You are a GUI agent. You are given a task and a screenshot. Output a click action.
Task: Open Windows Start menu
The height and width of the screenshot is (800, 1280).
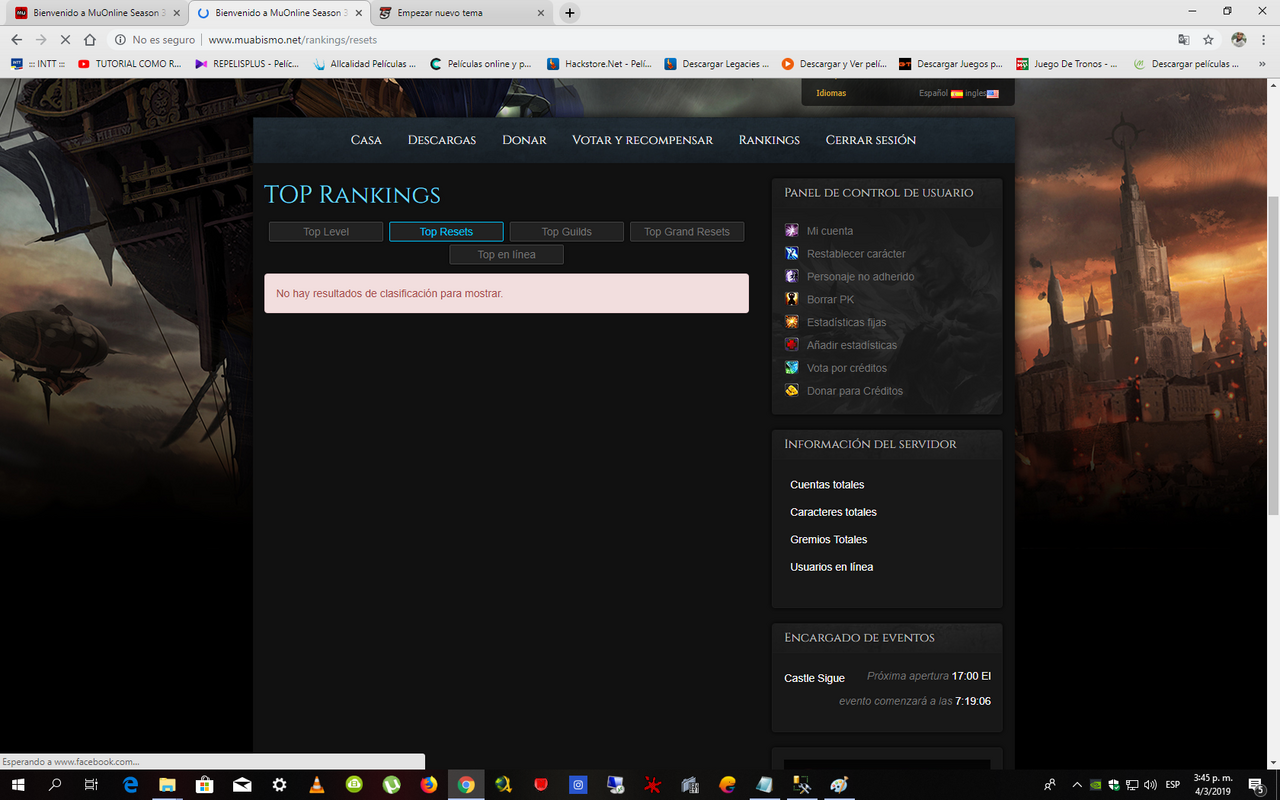17,785
